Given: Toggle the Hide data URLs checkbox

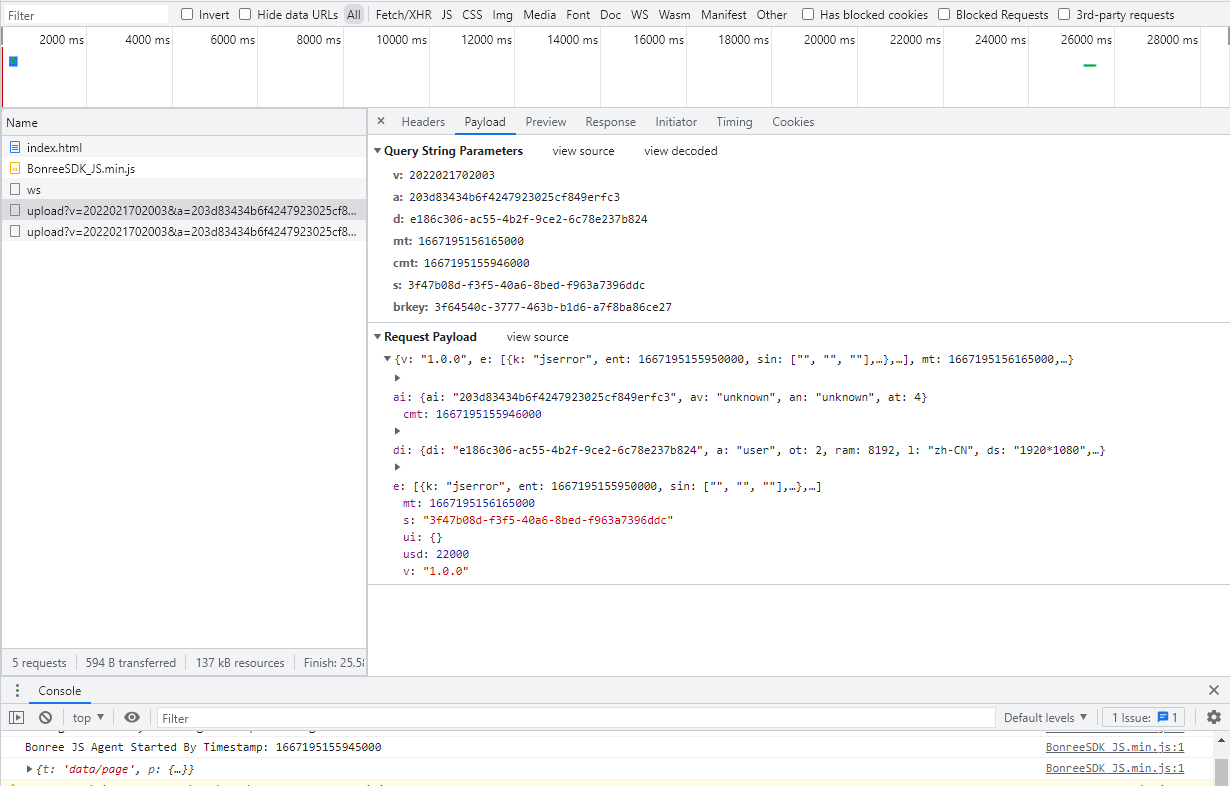Looking at the screenshot, I should coord(245,15).
